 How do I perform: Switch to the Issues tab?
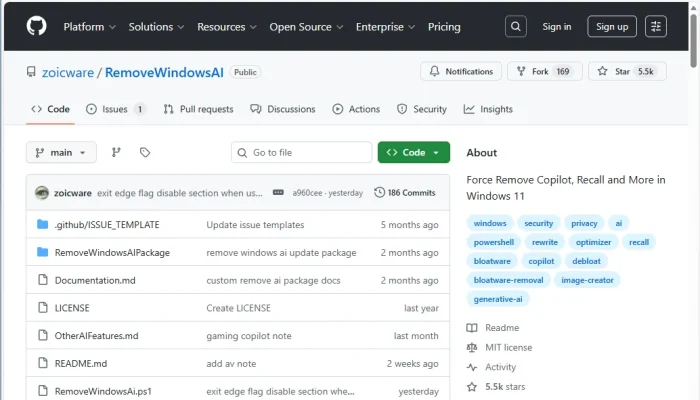tap(116, 109)
